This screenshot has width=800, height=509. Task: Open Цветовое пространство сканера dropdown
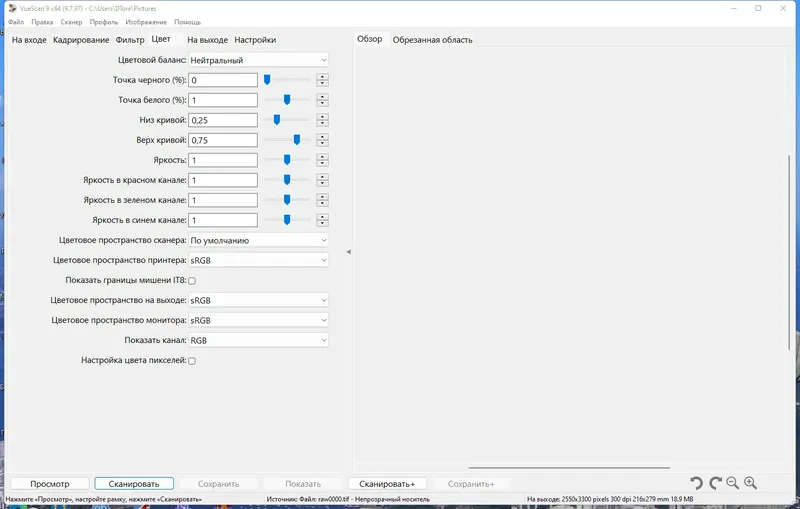click(258, 240)
